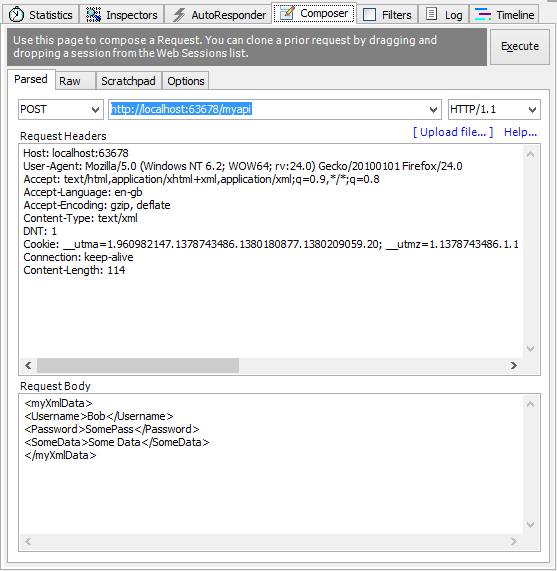
Task: Click the Request Headers scroll up arrow
Action: [x=530, y=154]
